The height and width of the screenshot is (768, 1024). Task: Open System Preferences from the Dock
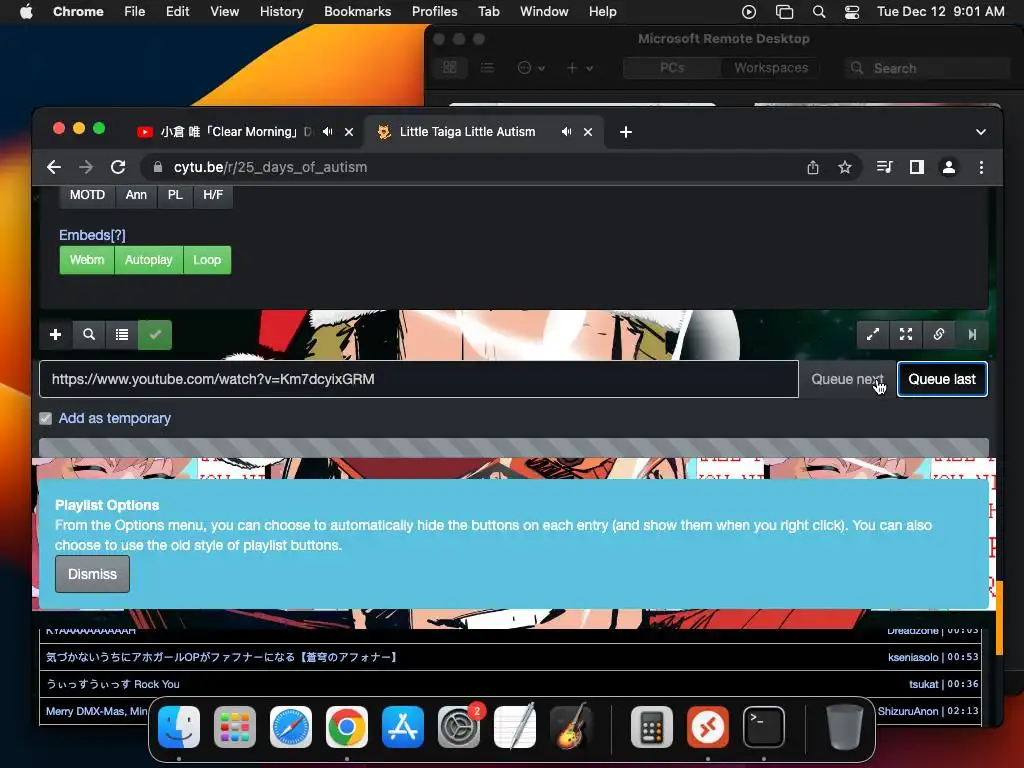[x=459, y=727]
